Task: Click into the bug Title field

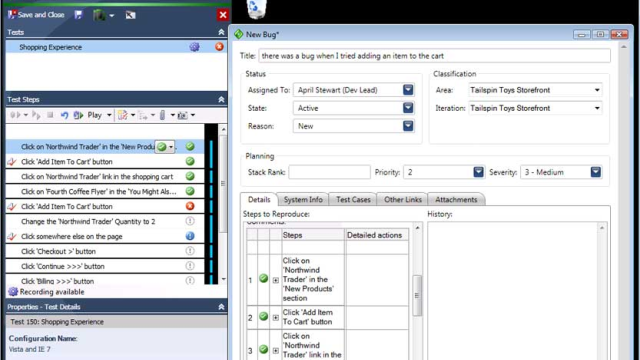Action: click(434, 56)
